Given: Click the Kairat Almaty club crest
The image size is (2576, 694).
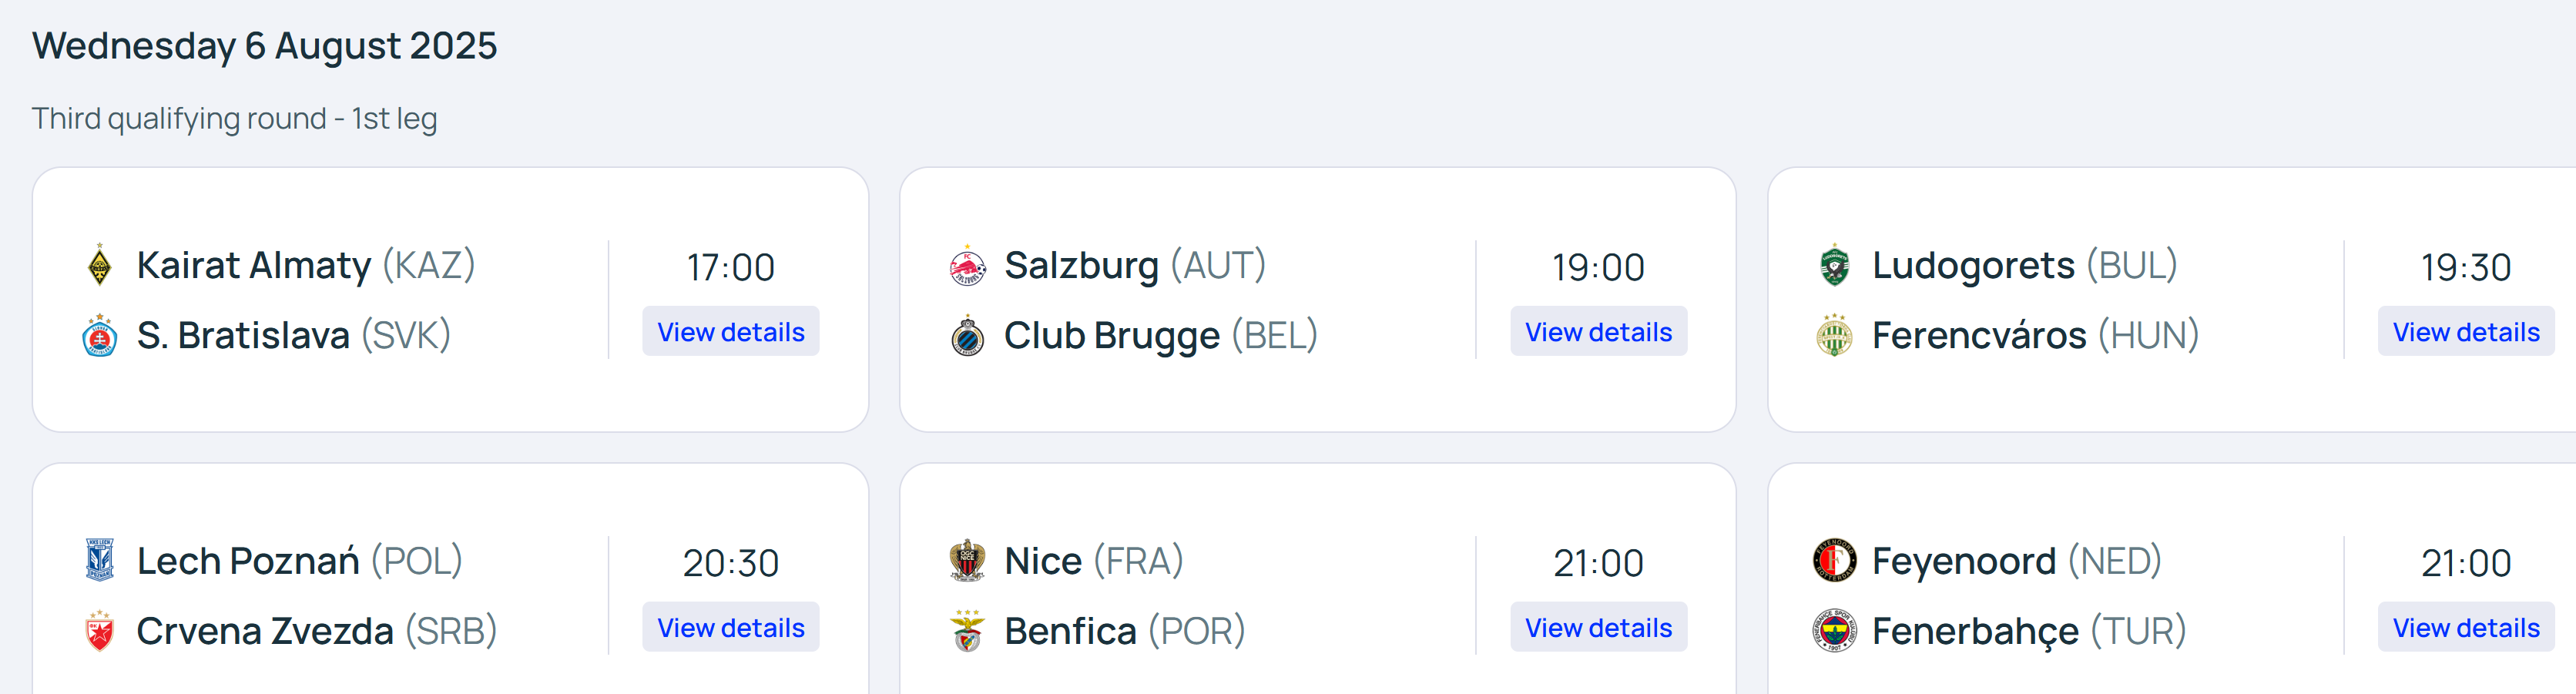Looking at the screenshot, I should point(99,265).
